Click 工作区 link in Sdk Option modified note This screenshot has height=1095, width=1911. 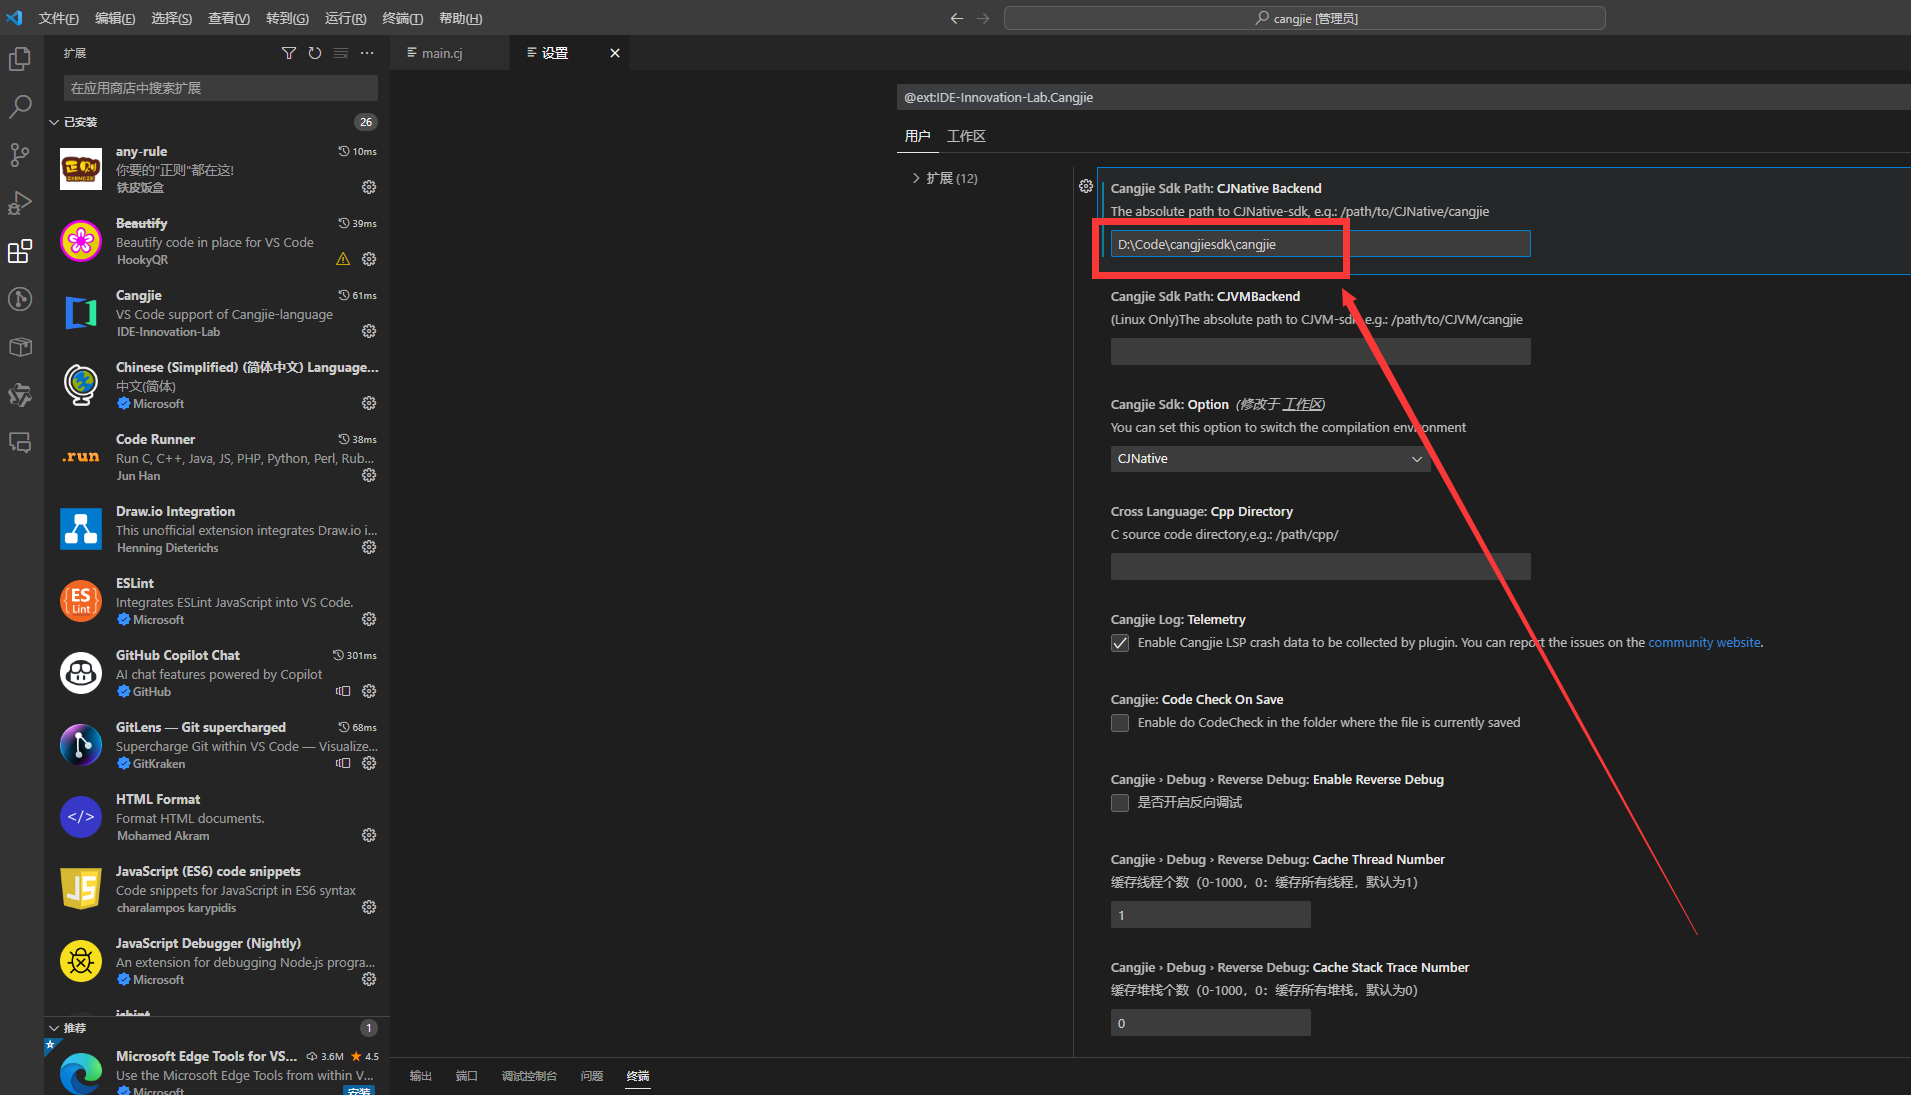[1302, 405]
